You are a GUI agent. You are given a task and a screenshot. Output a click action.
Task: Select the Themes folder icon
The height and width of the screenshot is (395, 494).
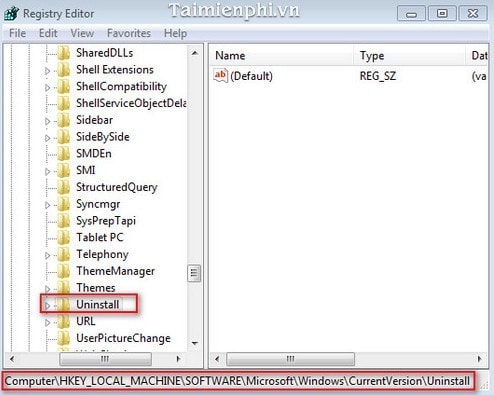[64, 288]
